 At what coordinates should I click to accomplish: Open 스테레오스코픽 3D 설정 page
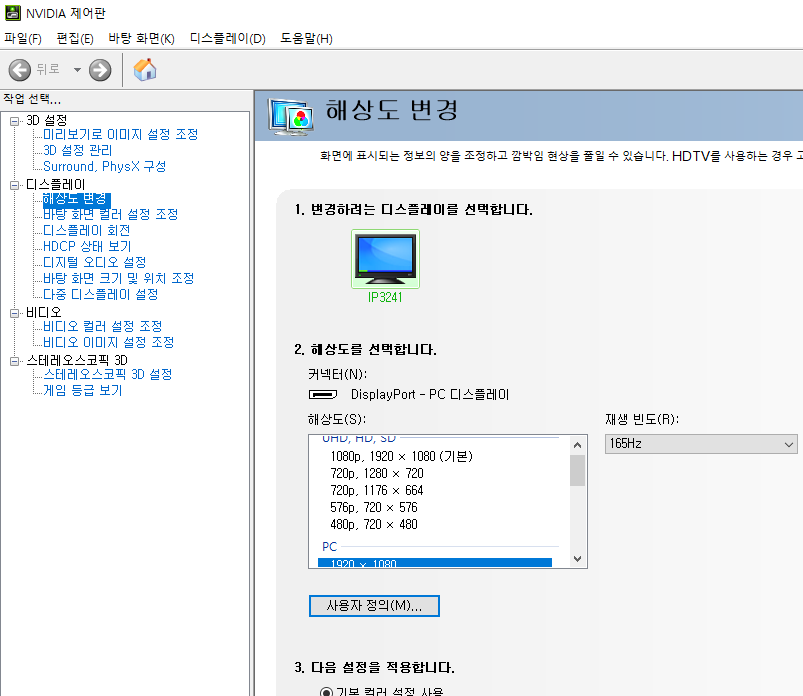pyautogui.click(x=108, y=374)
